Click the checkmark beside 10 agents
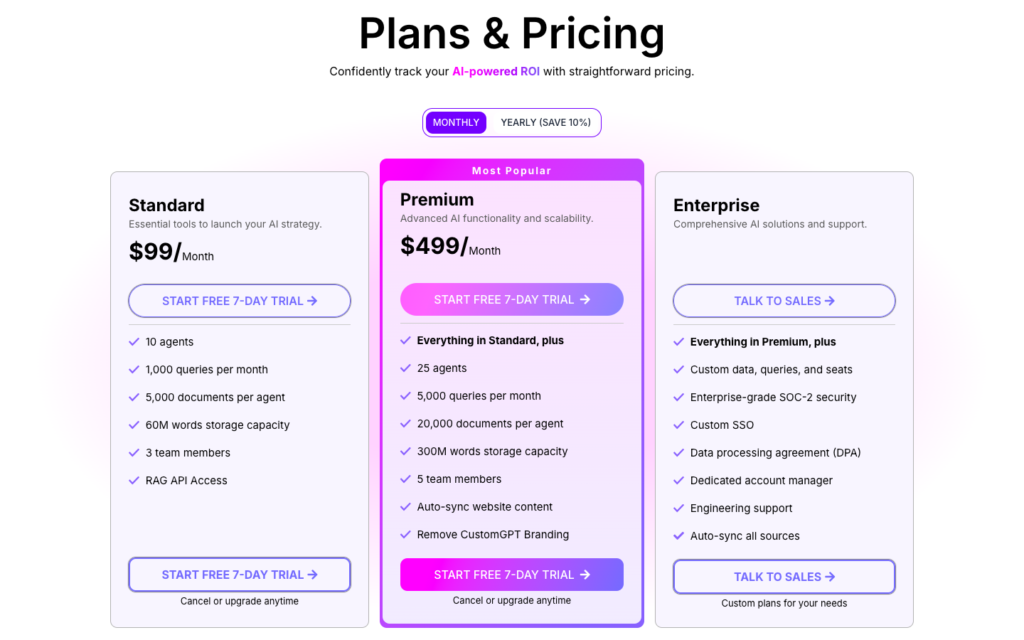The height and width of the screenshot is (640, 1024). [134, 341]
